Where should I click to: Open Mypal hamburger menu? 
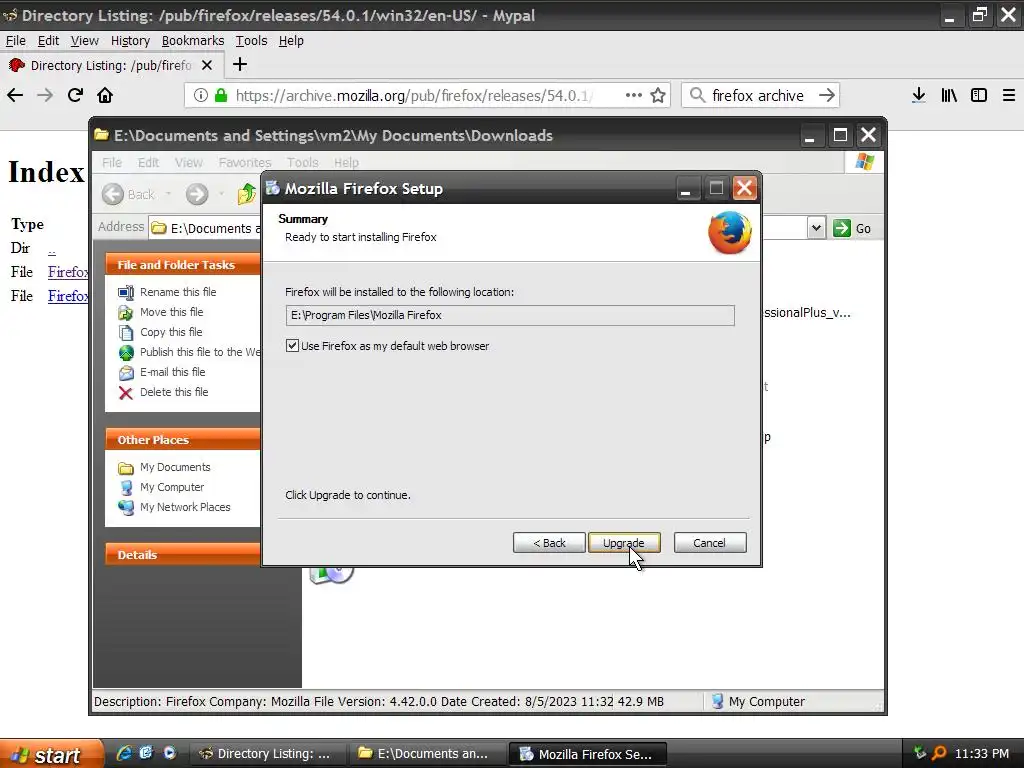[x=1008, y=95]
